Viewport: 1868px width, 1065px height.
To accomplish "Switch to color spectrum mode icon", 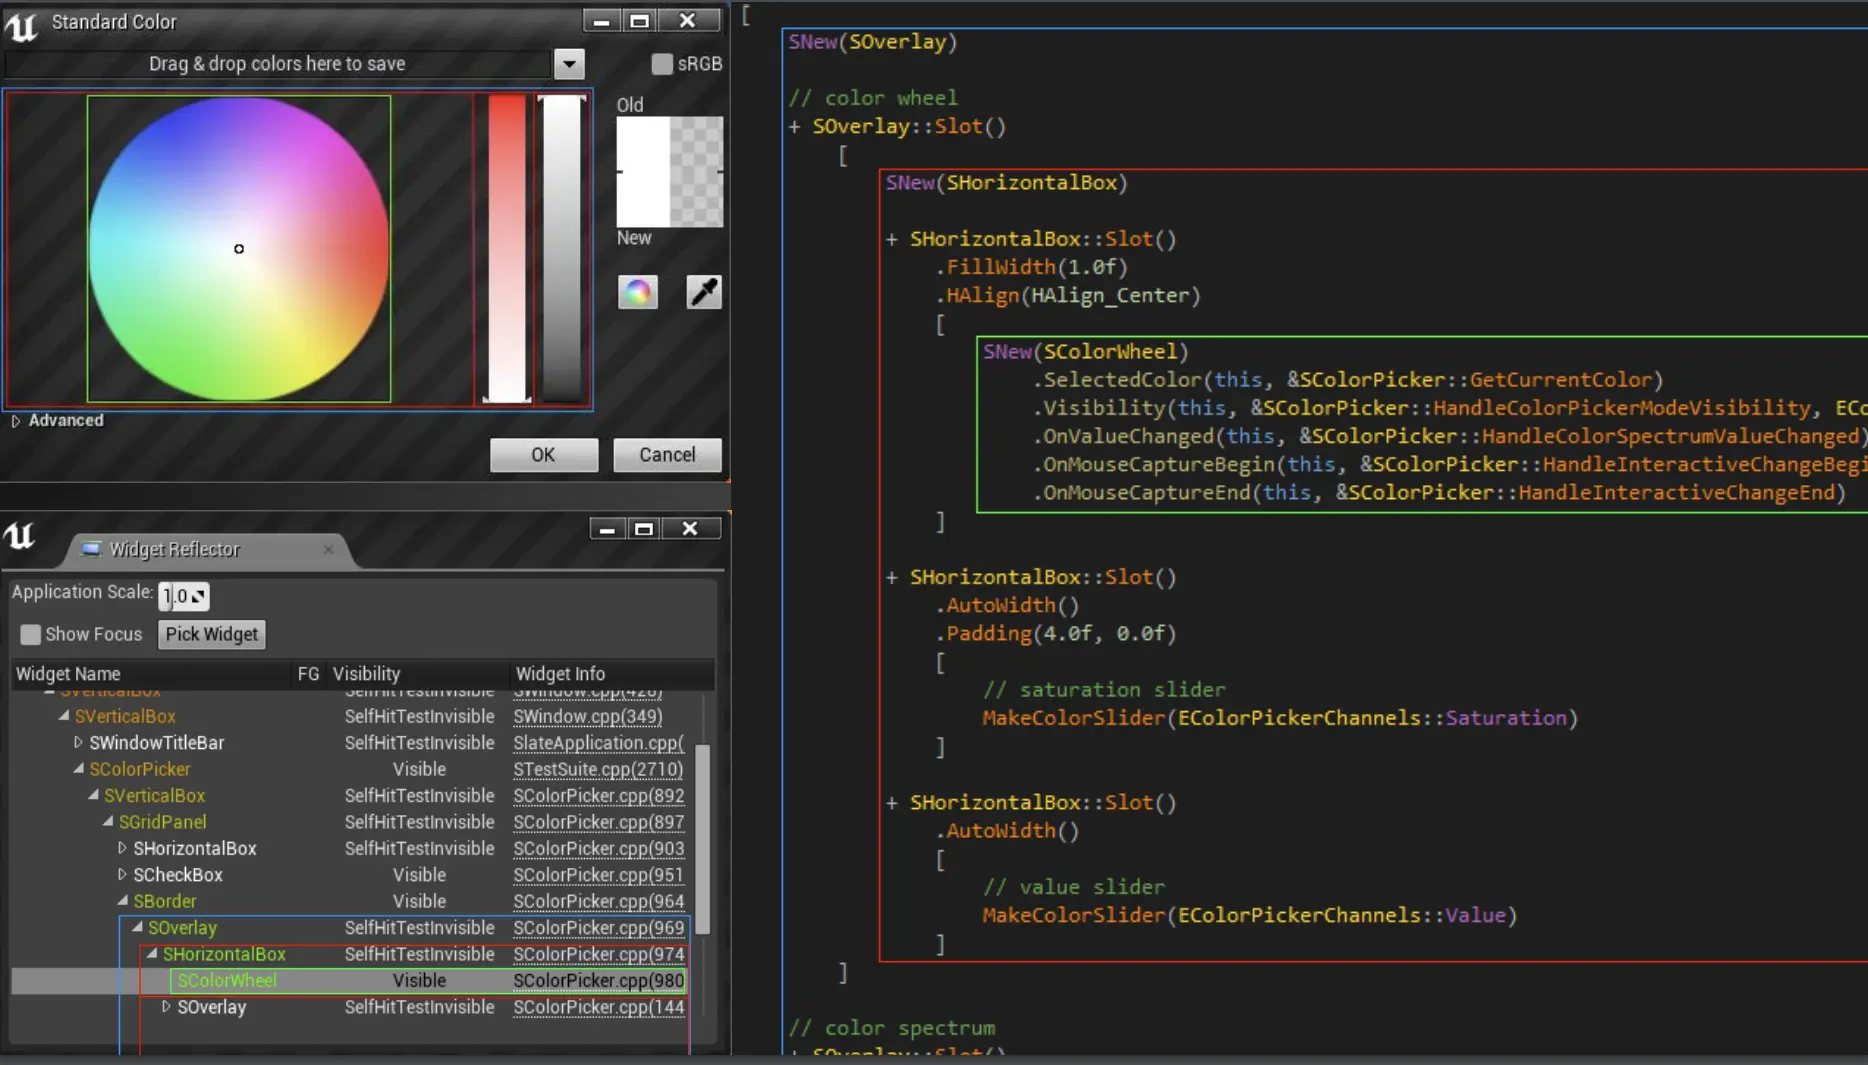I will (x=638, y=292).
